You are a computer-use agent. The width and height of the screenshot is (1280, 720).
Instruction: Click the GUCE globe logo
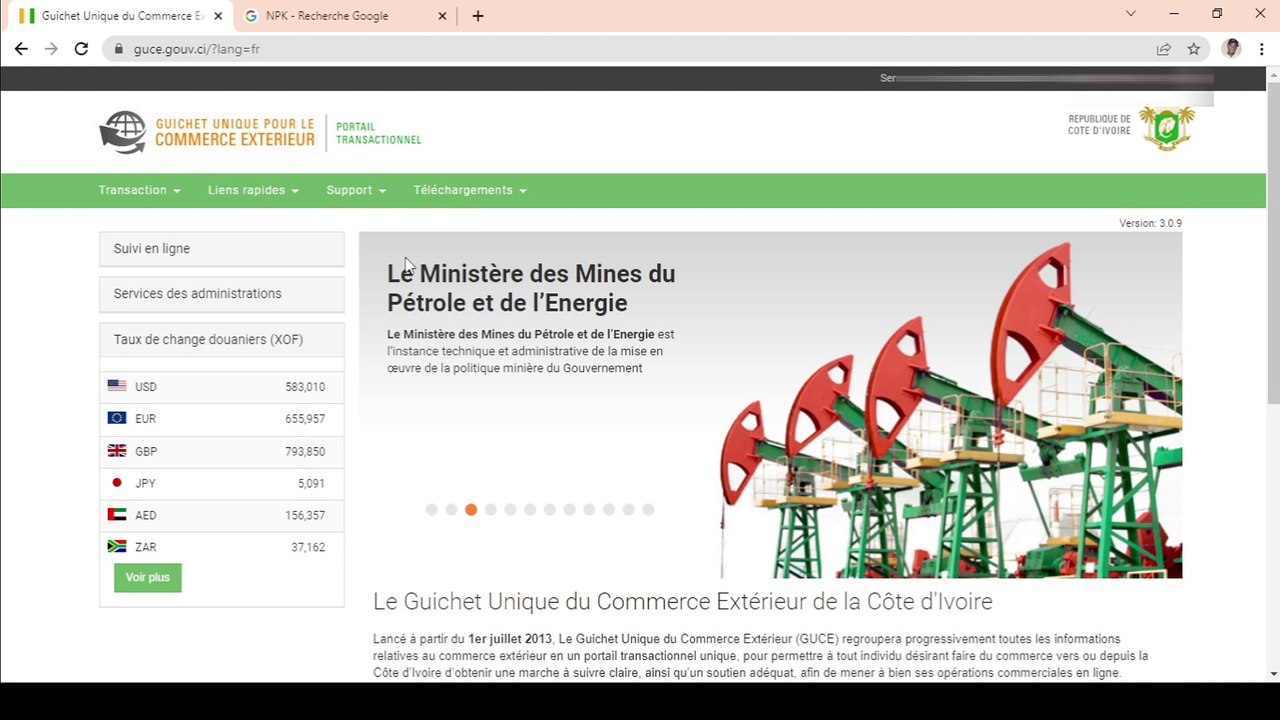123,132
